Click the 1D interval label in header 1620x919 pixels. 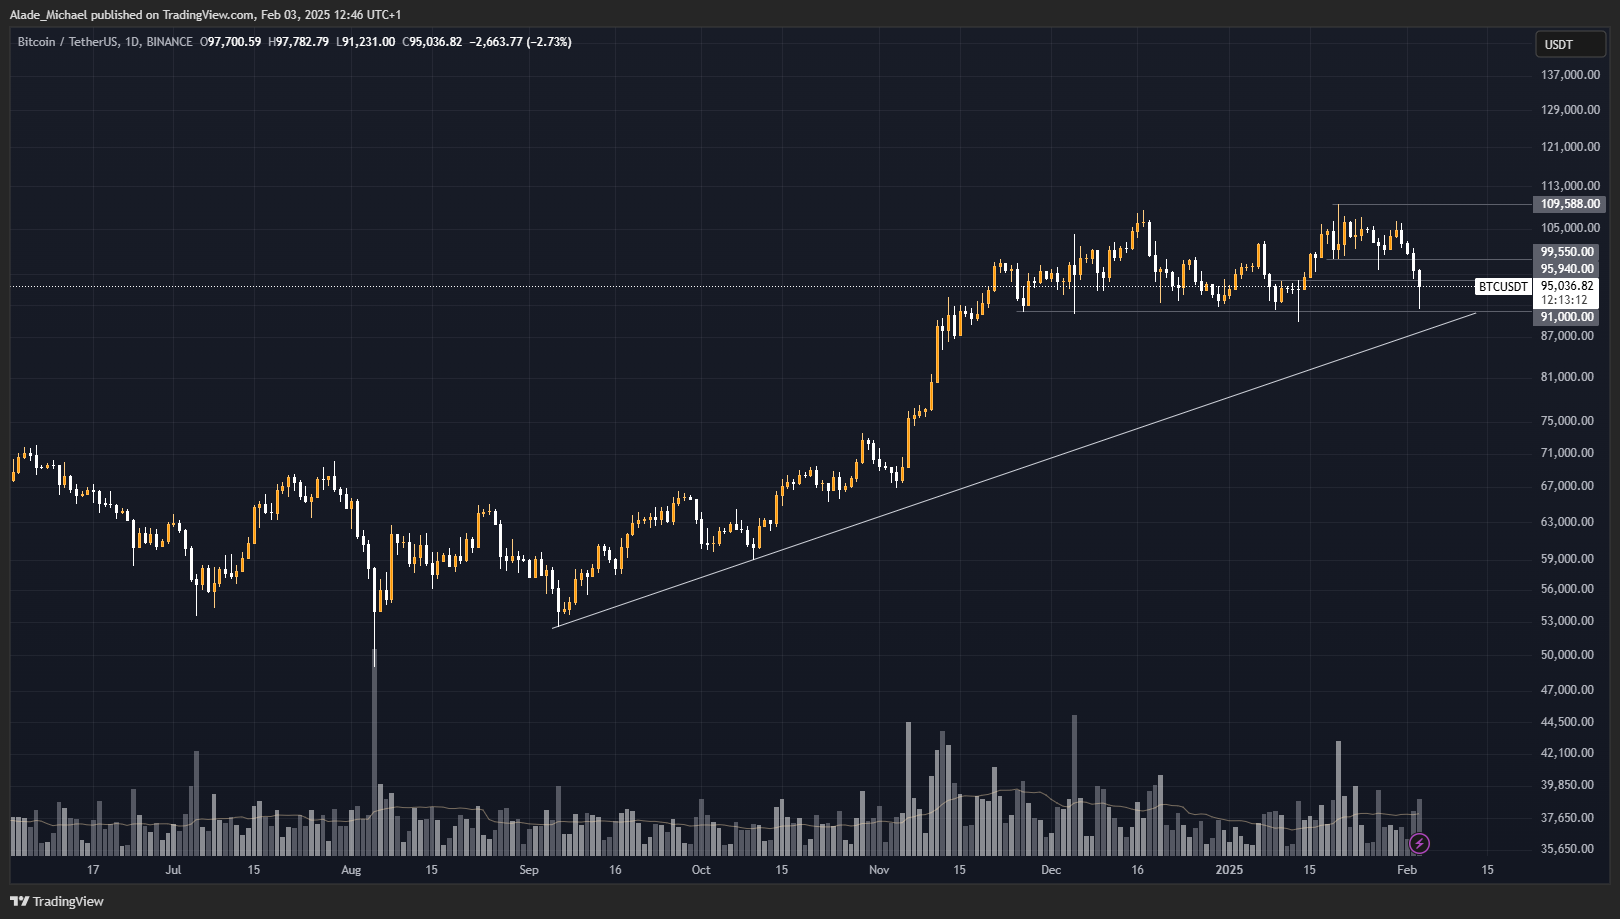click(132, 42)
